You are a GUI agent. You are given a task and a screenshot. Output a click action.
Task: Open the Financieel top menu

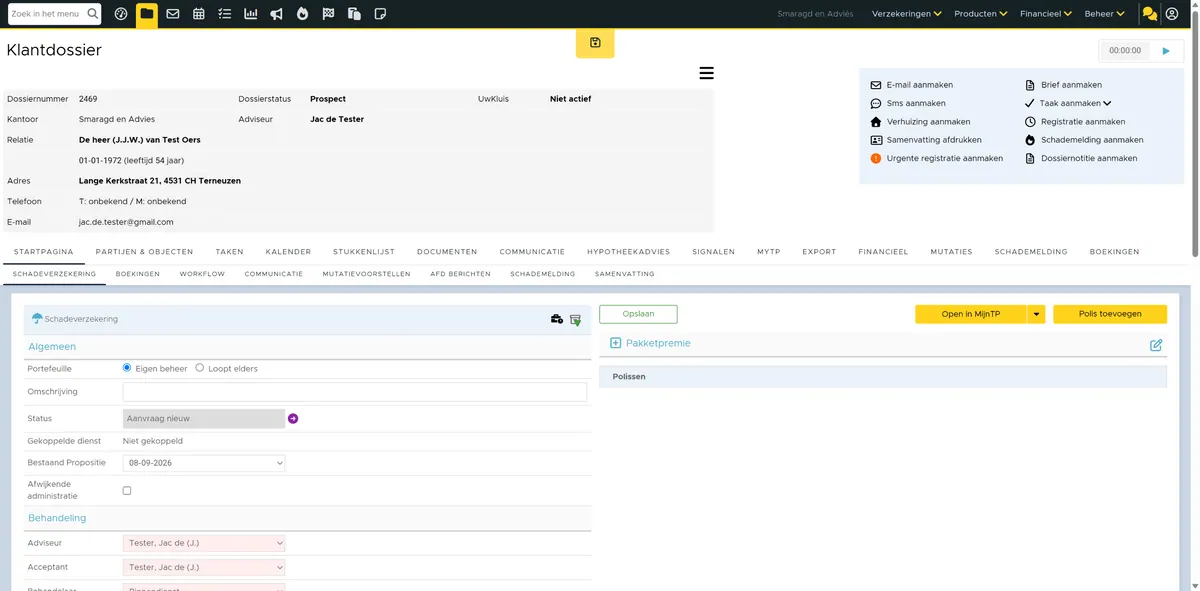point(1046,14)
